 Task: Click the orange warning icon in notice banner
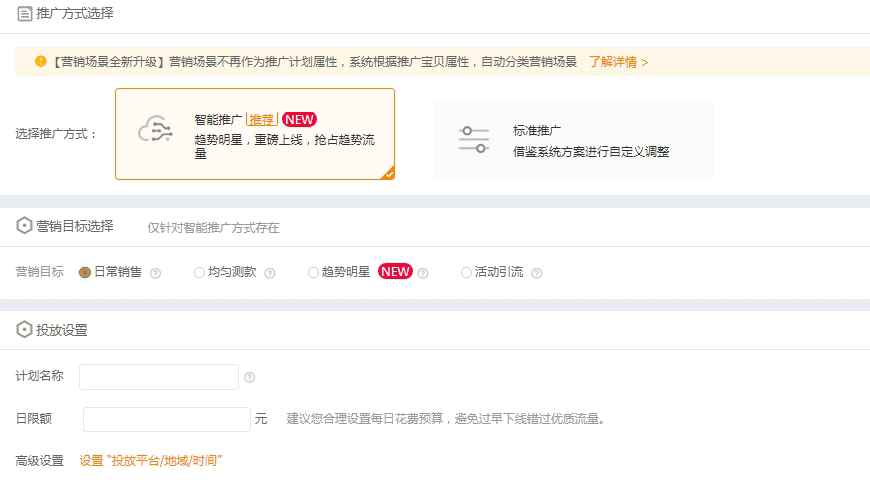click(41, 61)
